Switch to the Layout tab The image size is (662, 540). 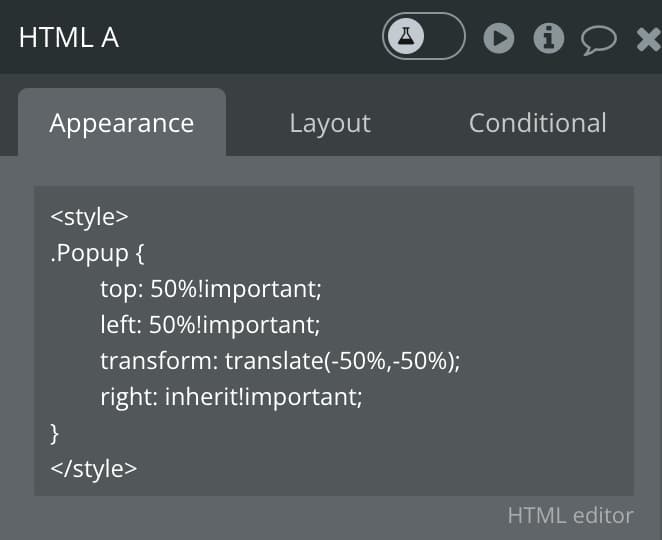pos(330,123)
